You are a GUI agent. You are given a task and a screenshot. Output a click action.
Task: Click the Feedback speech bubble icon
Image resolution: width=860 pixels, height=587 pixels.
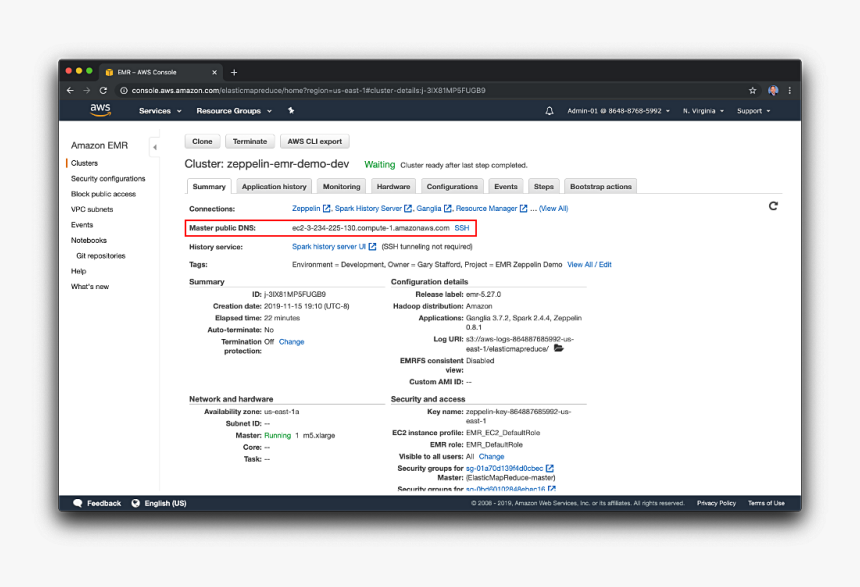click(77, 503)
